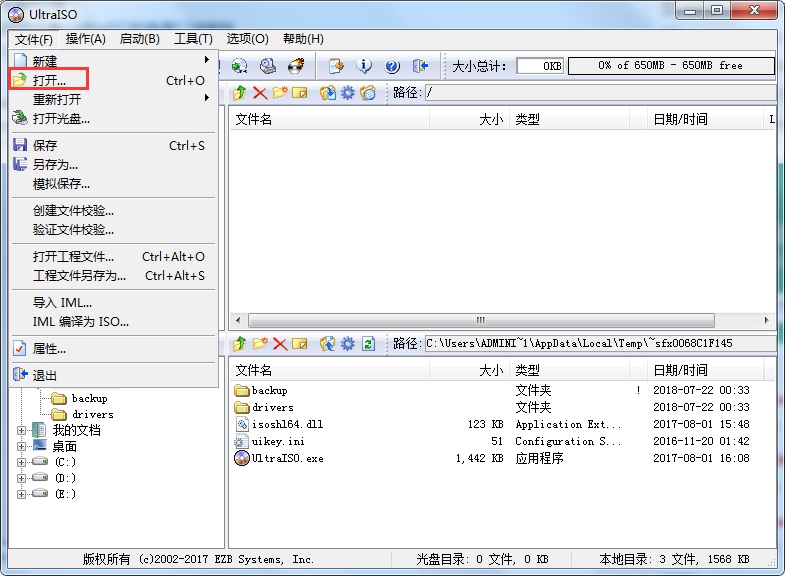Choose 打开... from the File menu
The image size is (785, 576).
coord(113,80)
